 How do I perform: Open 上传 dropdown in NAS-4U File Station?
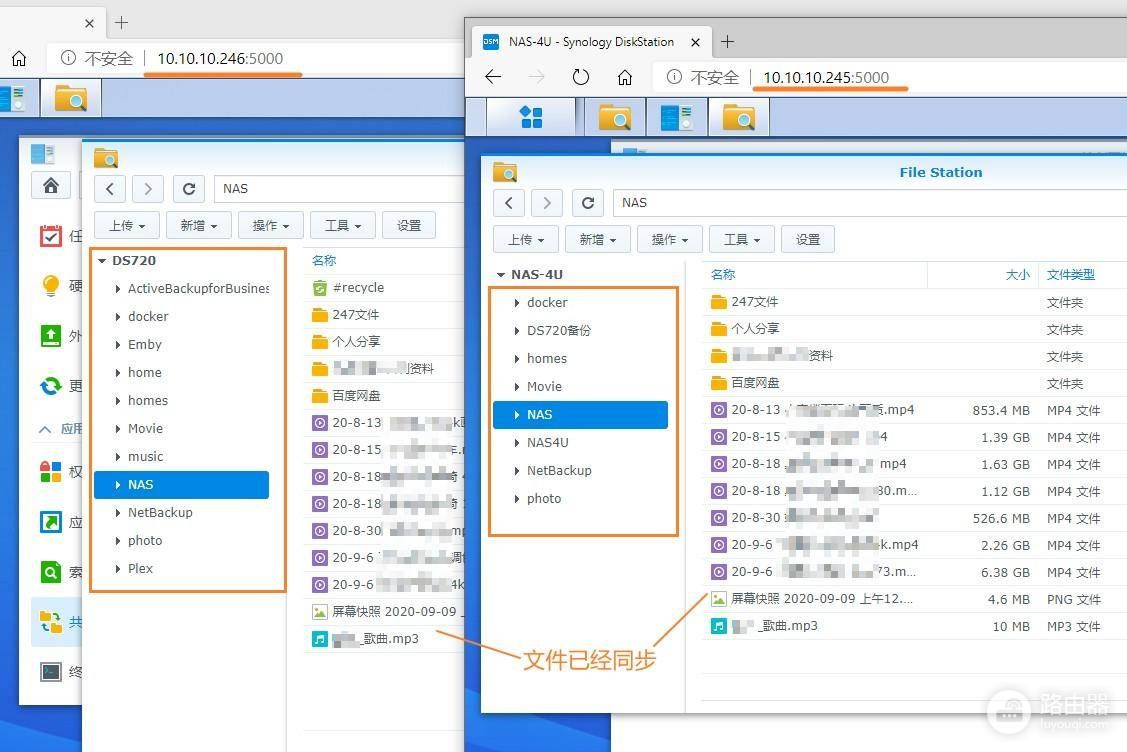click(524, 239)
